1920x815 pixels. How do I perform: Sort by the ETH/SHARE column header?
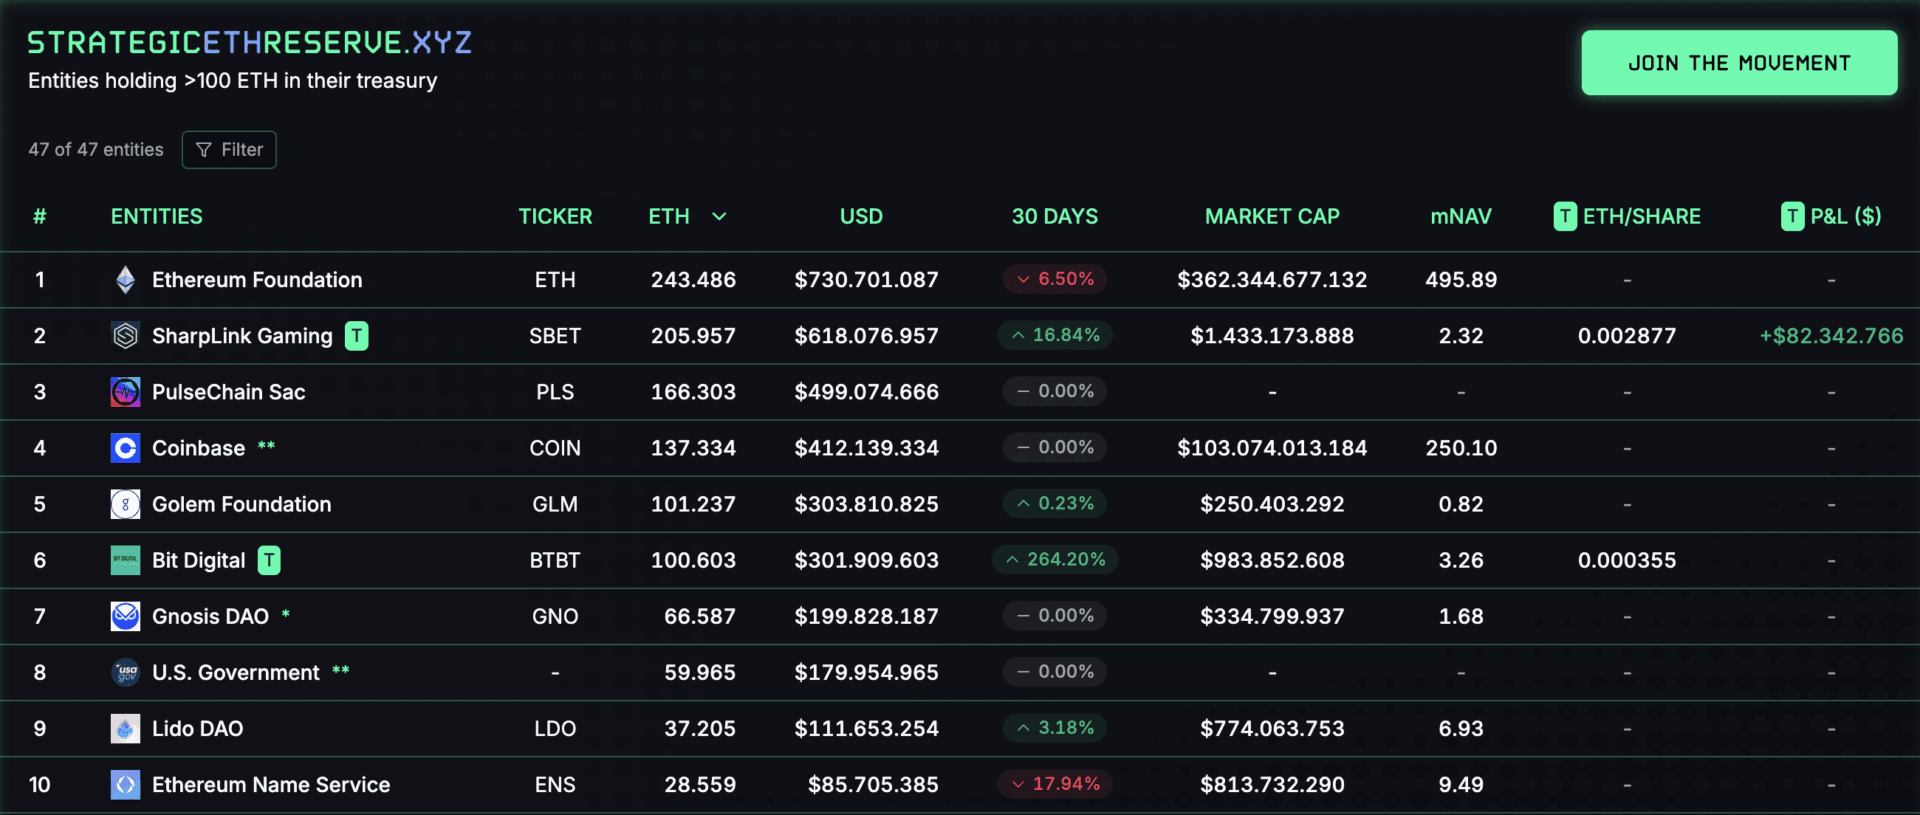[1641, 216]
